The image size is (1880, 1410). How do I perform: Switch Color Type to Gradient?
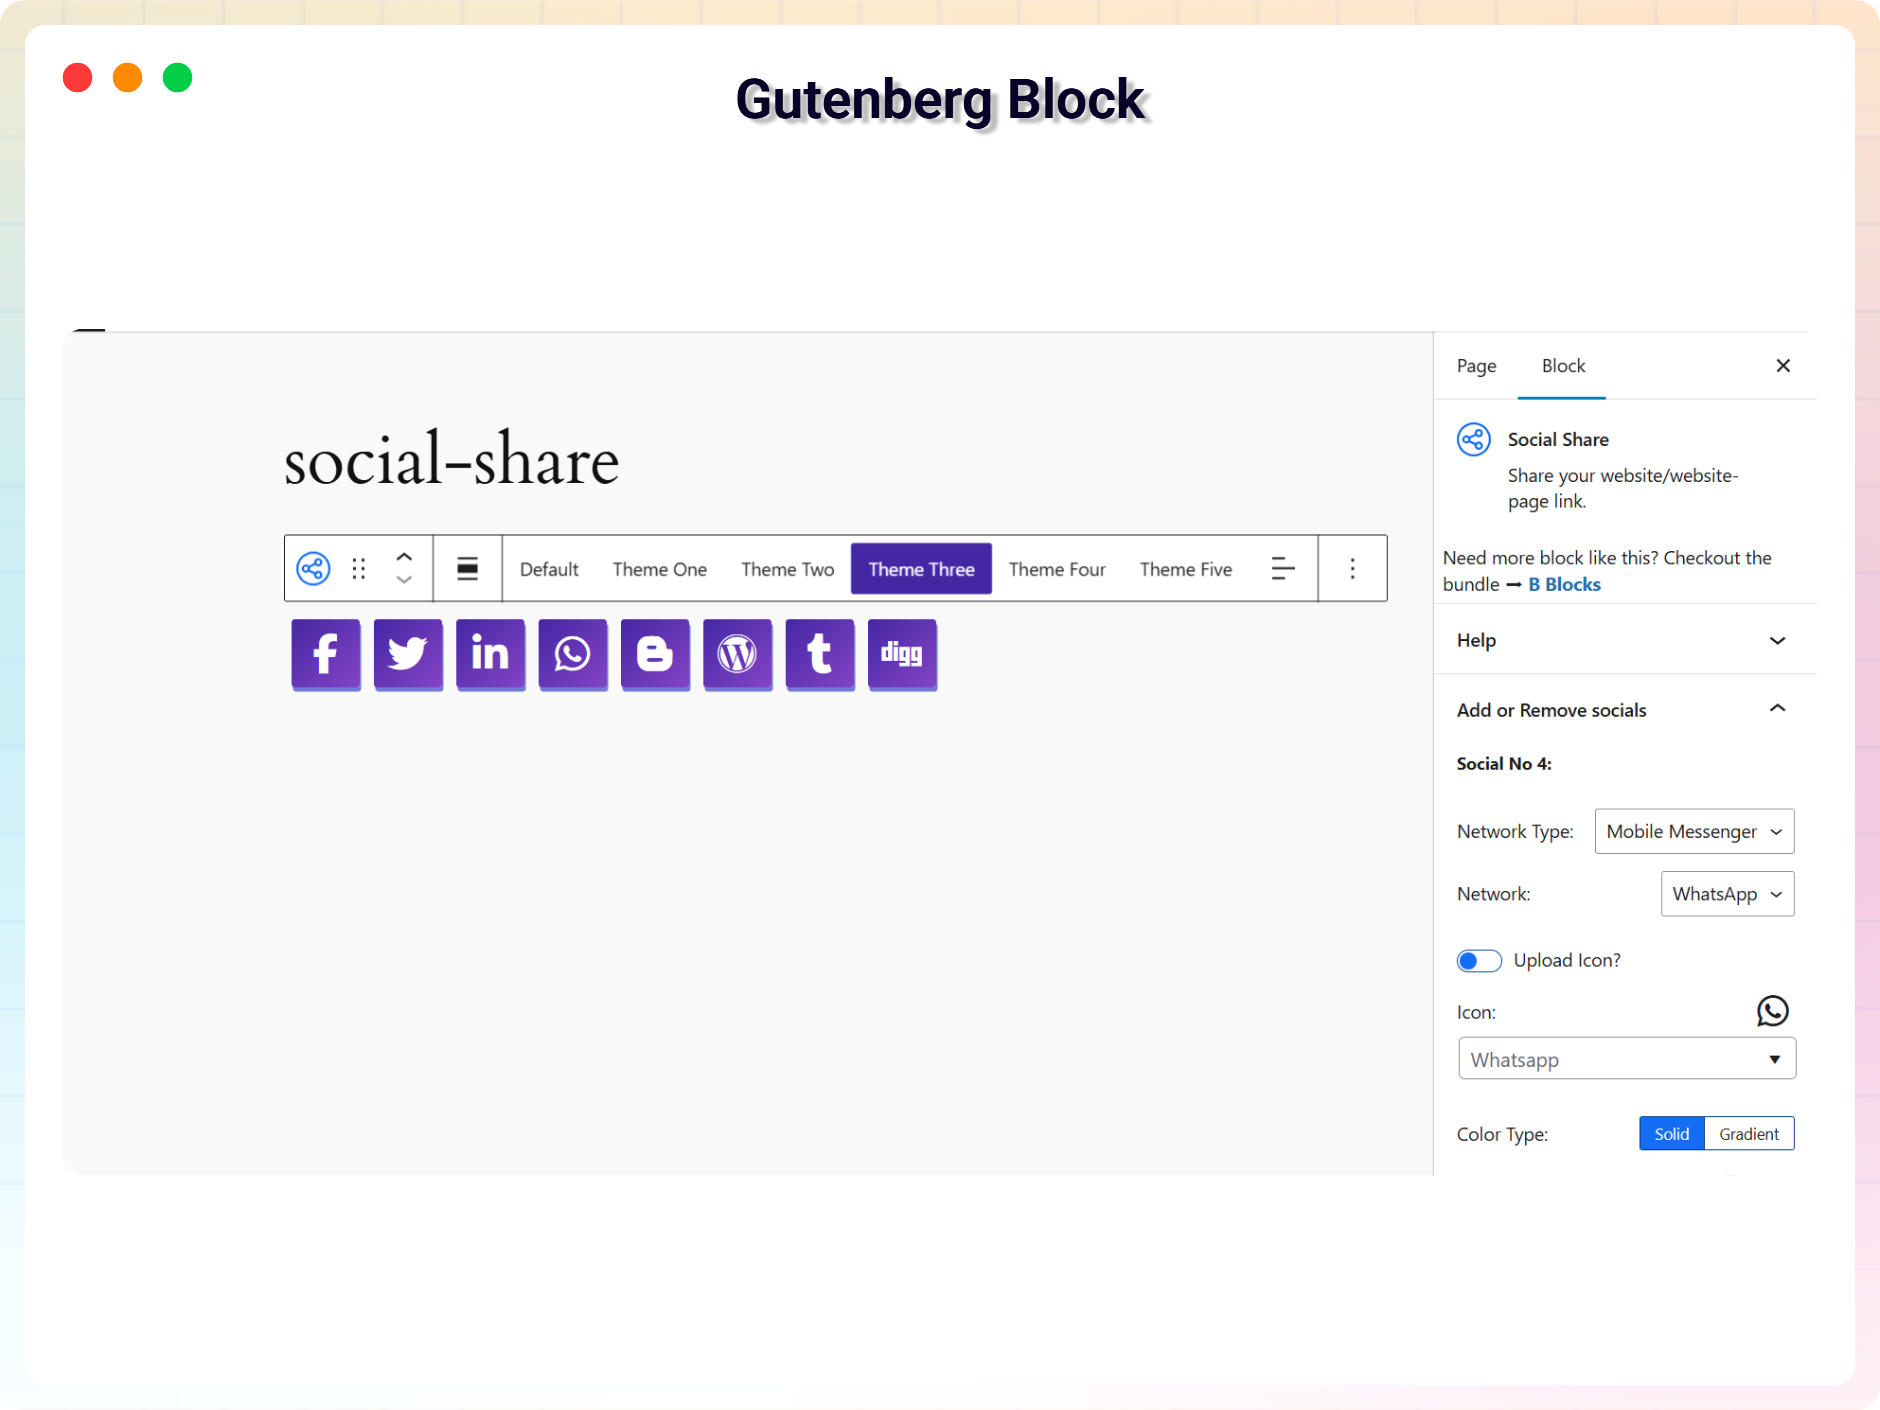point(1748,1133)
